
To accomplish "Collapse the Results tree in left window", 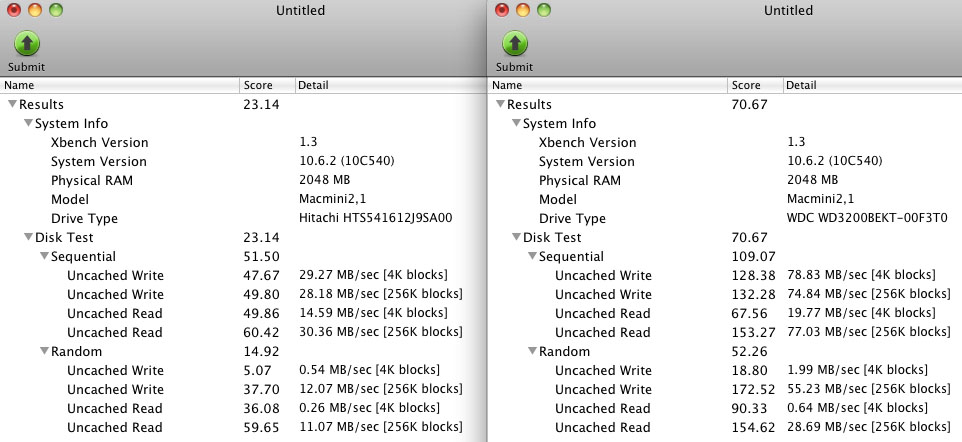I will [x=12, y=104].
